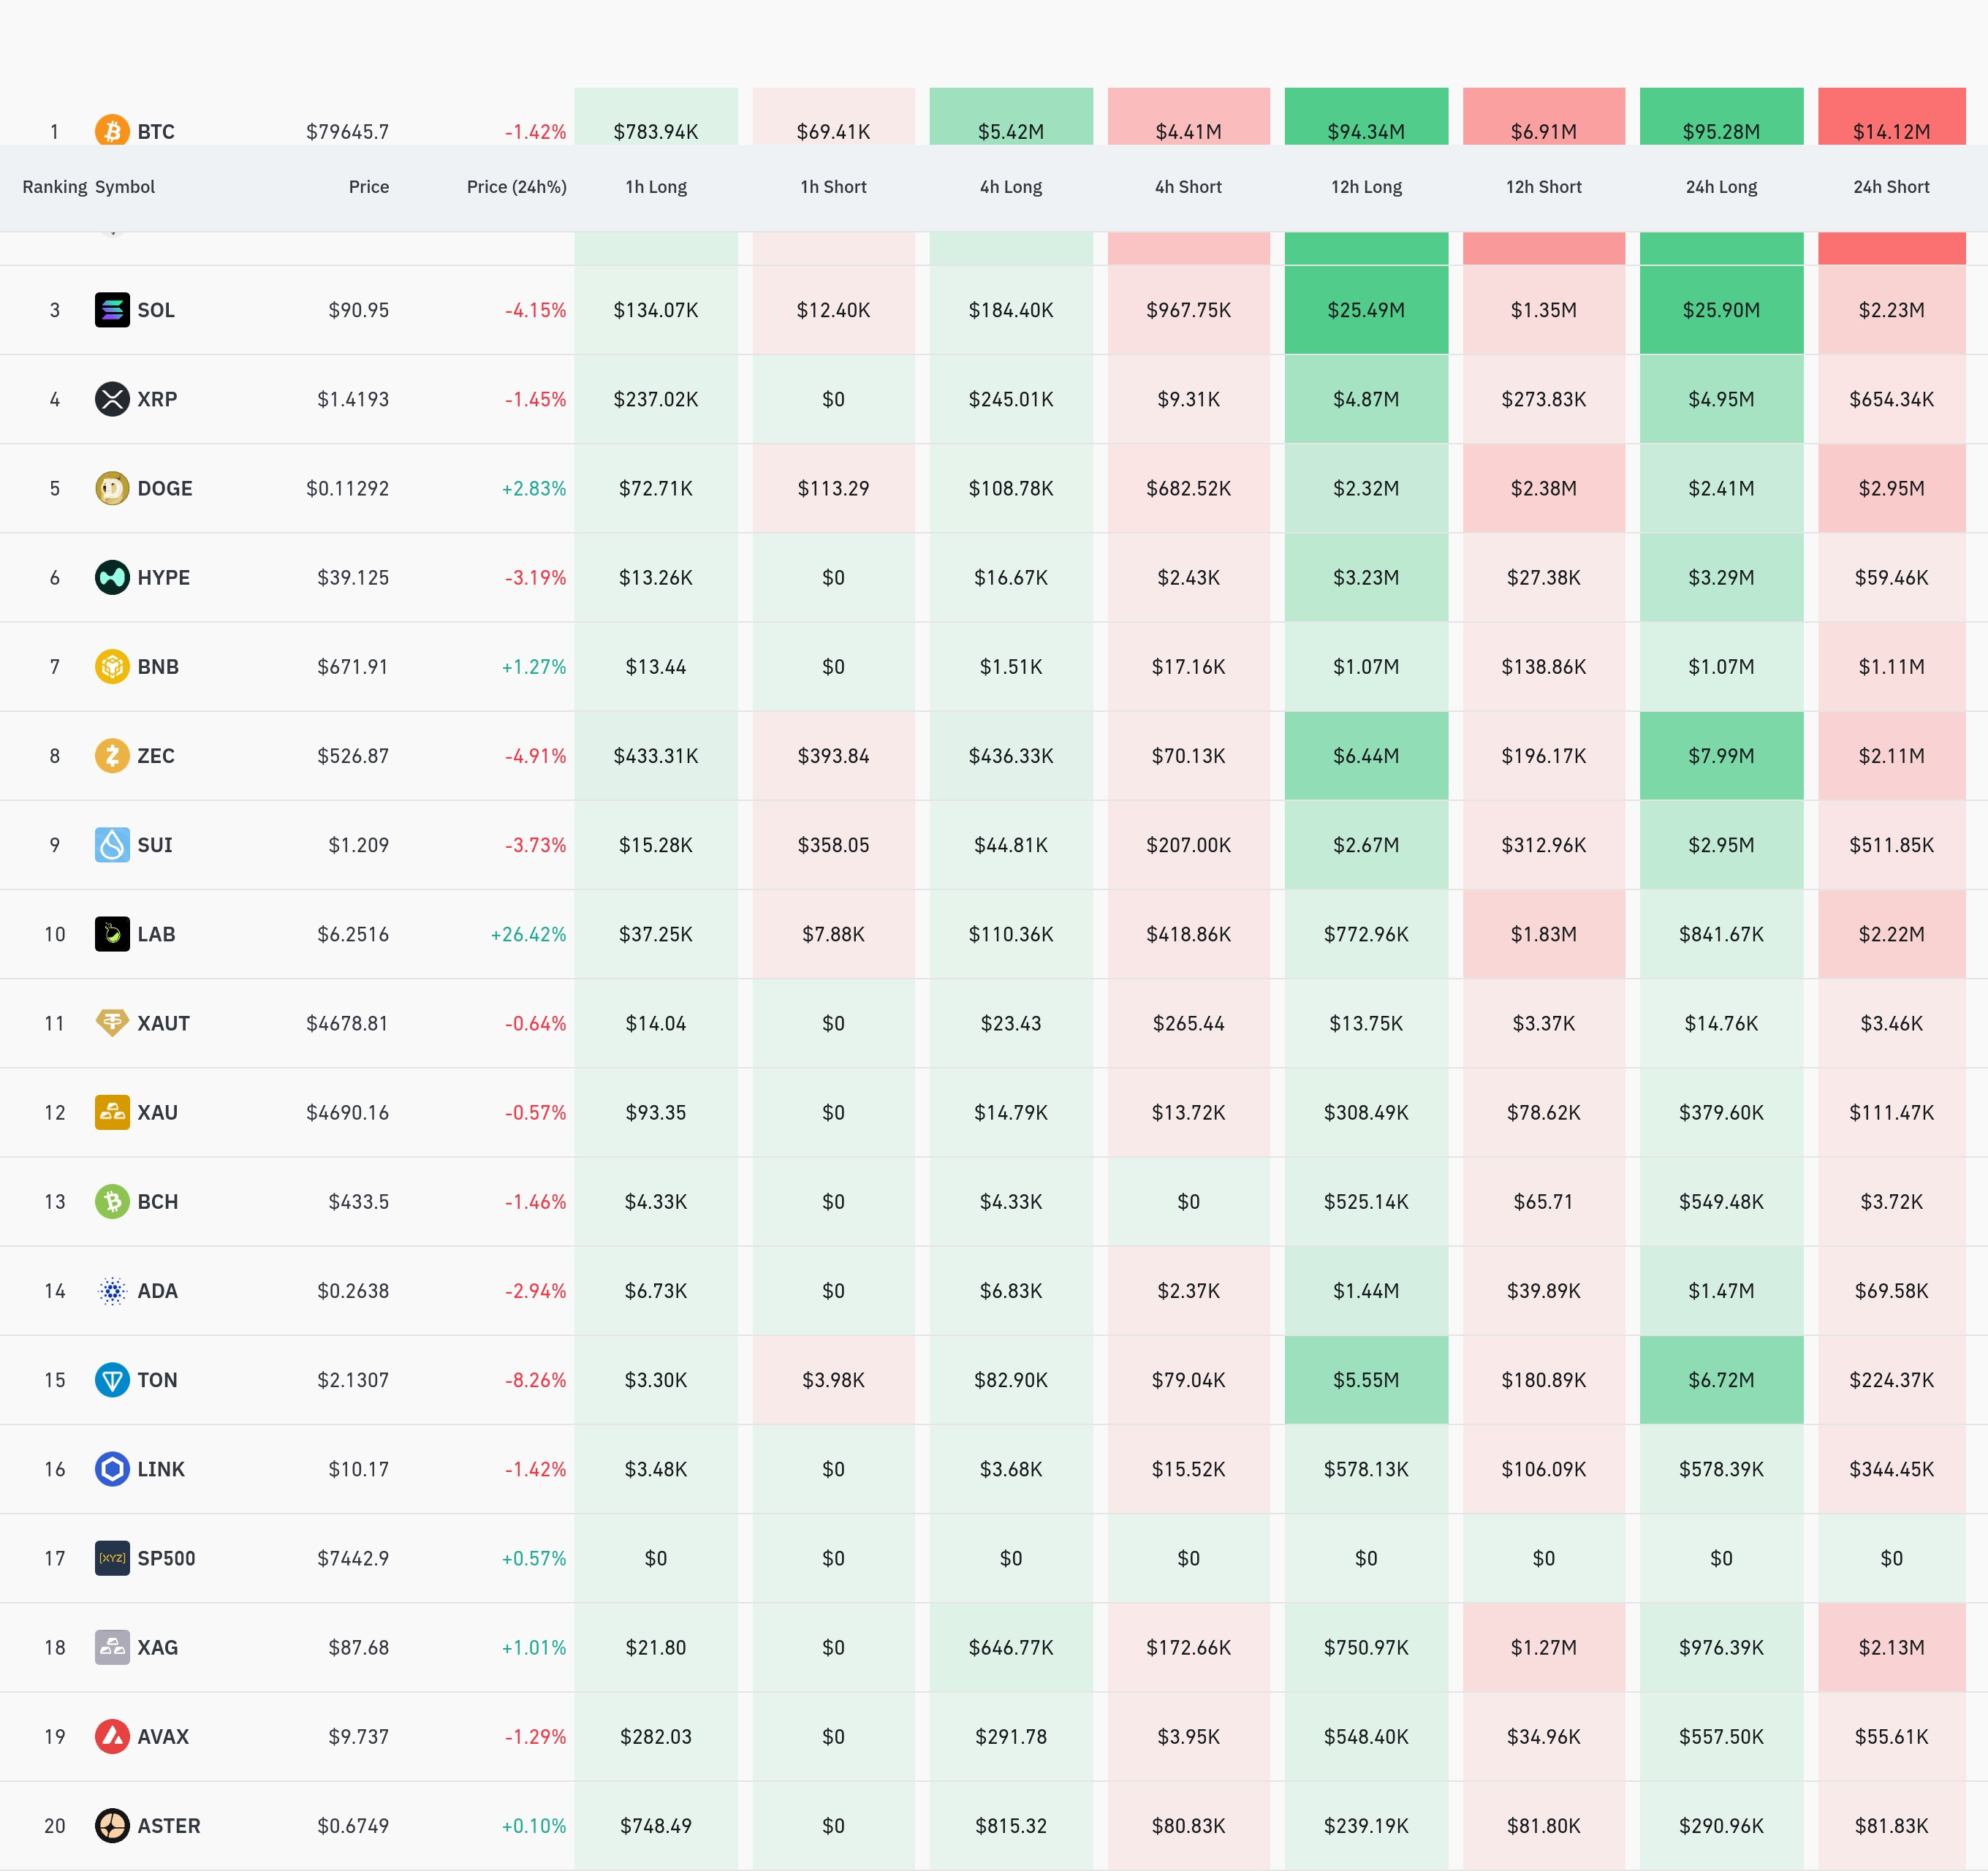
Task: Click the ASTER coin icon
Action: [112, 1826]
